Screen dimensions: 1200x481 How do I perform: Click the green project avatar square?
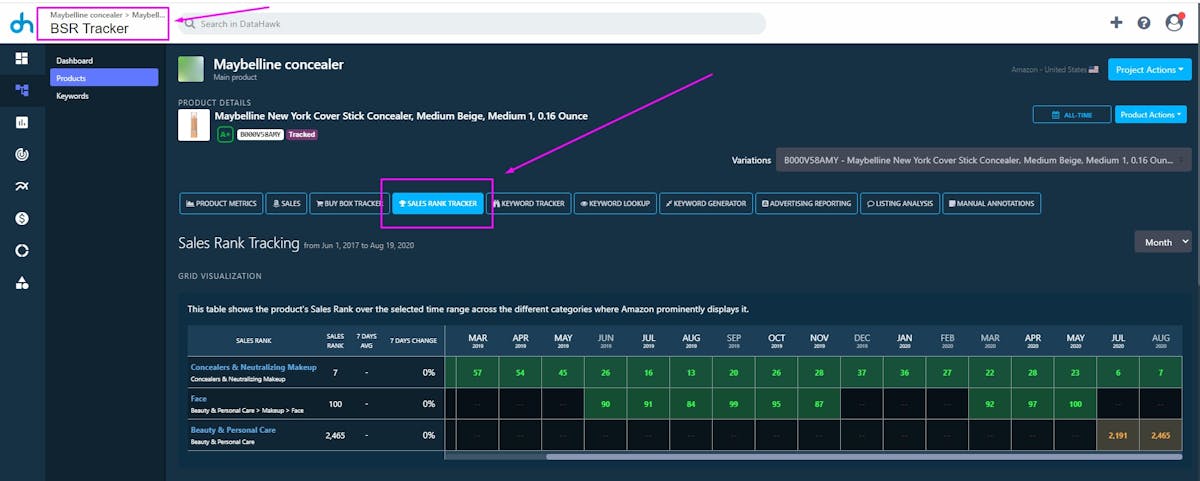click(x=191, y=69)
